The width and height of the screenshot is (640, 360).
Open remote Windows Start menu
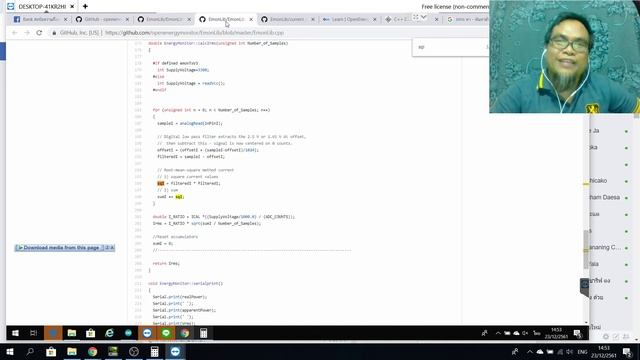click(15, 333)
